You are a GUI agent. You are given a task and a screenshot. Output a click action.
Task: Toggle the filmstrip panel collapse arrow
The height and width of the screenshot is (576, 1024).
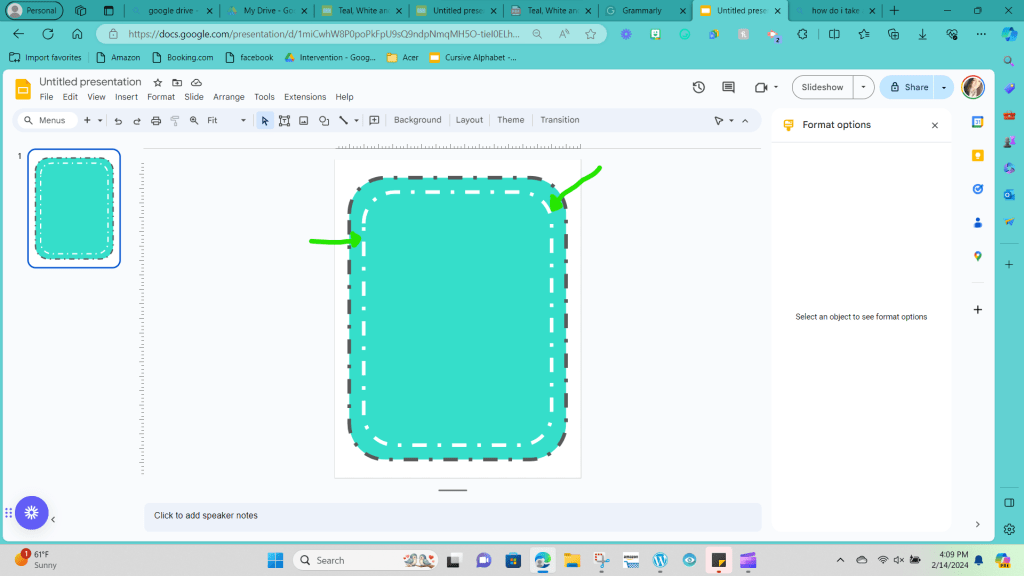[x=53, y=519]
